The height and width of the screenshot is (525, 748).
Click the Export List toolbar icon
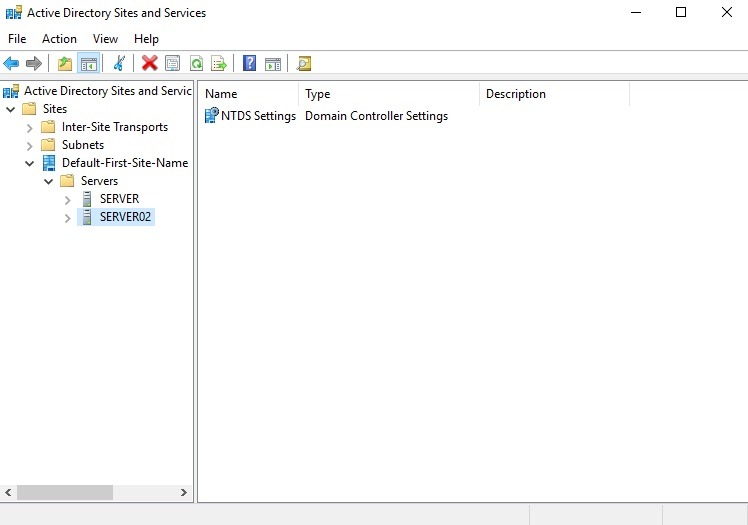219,64
